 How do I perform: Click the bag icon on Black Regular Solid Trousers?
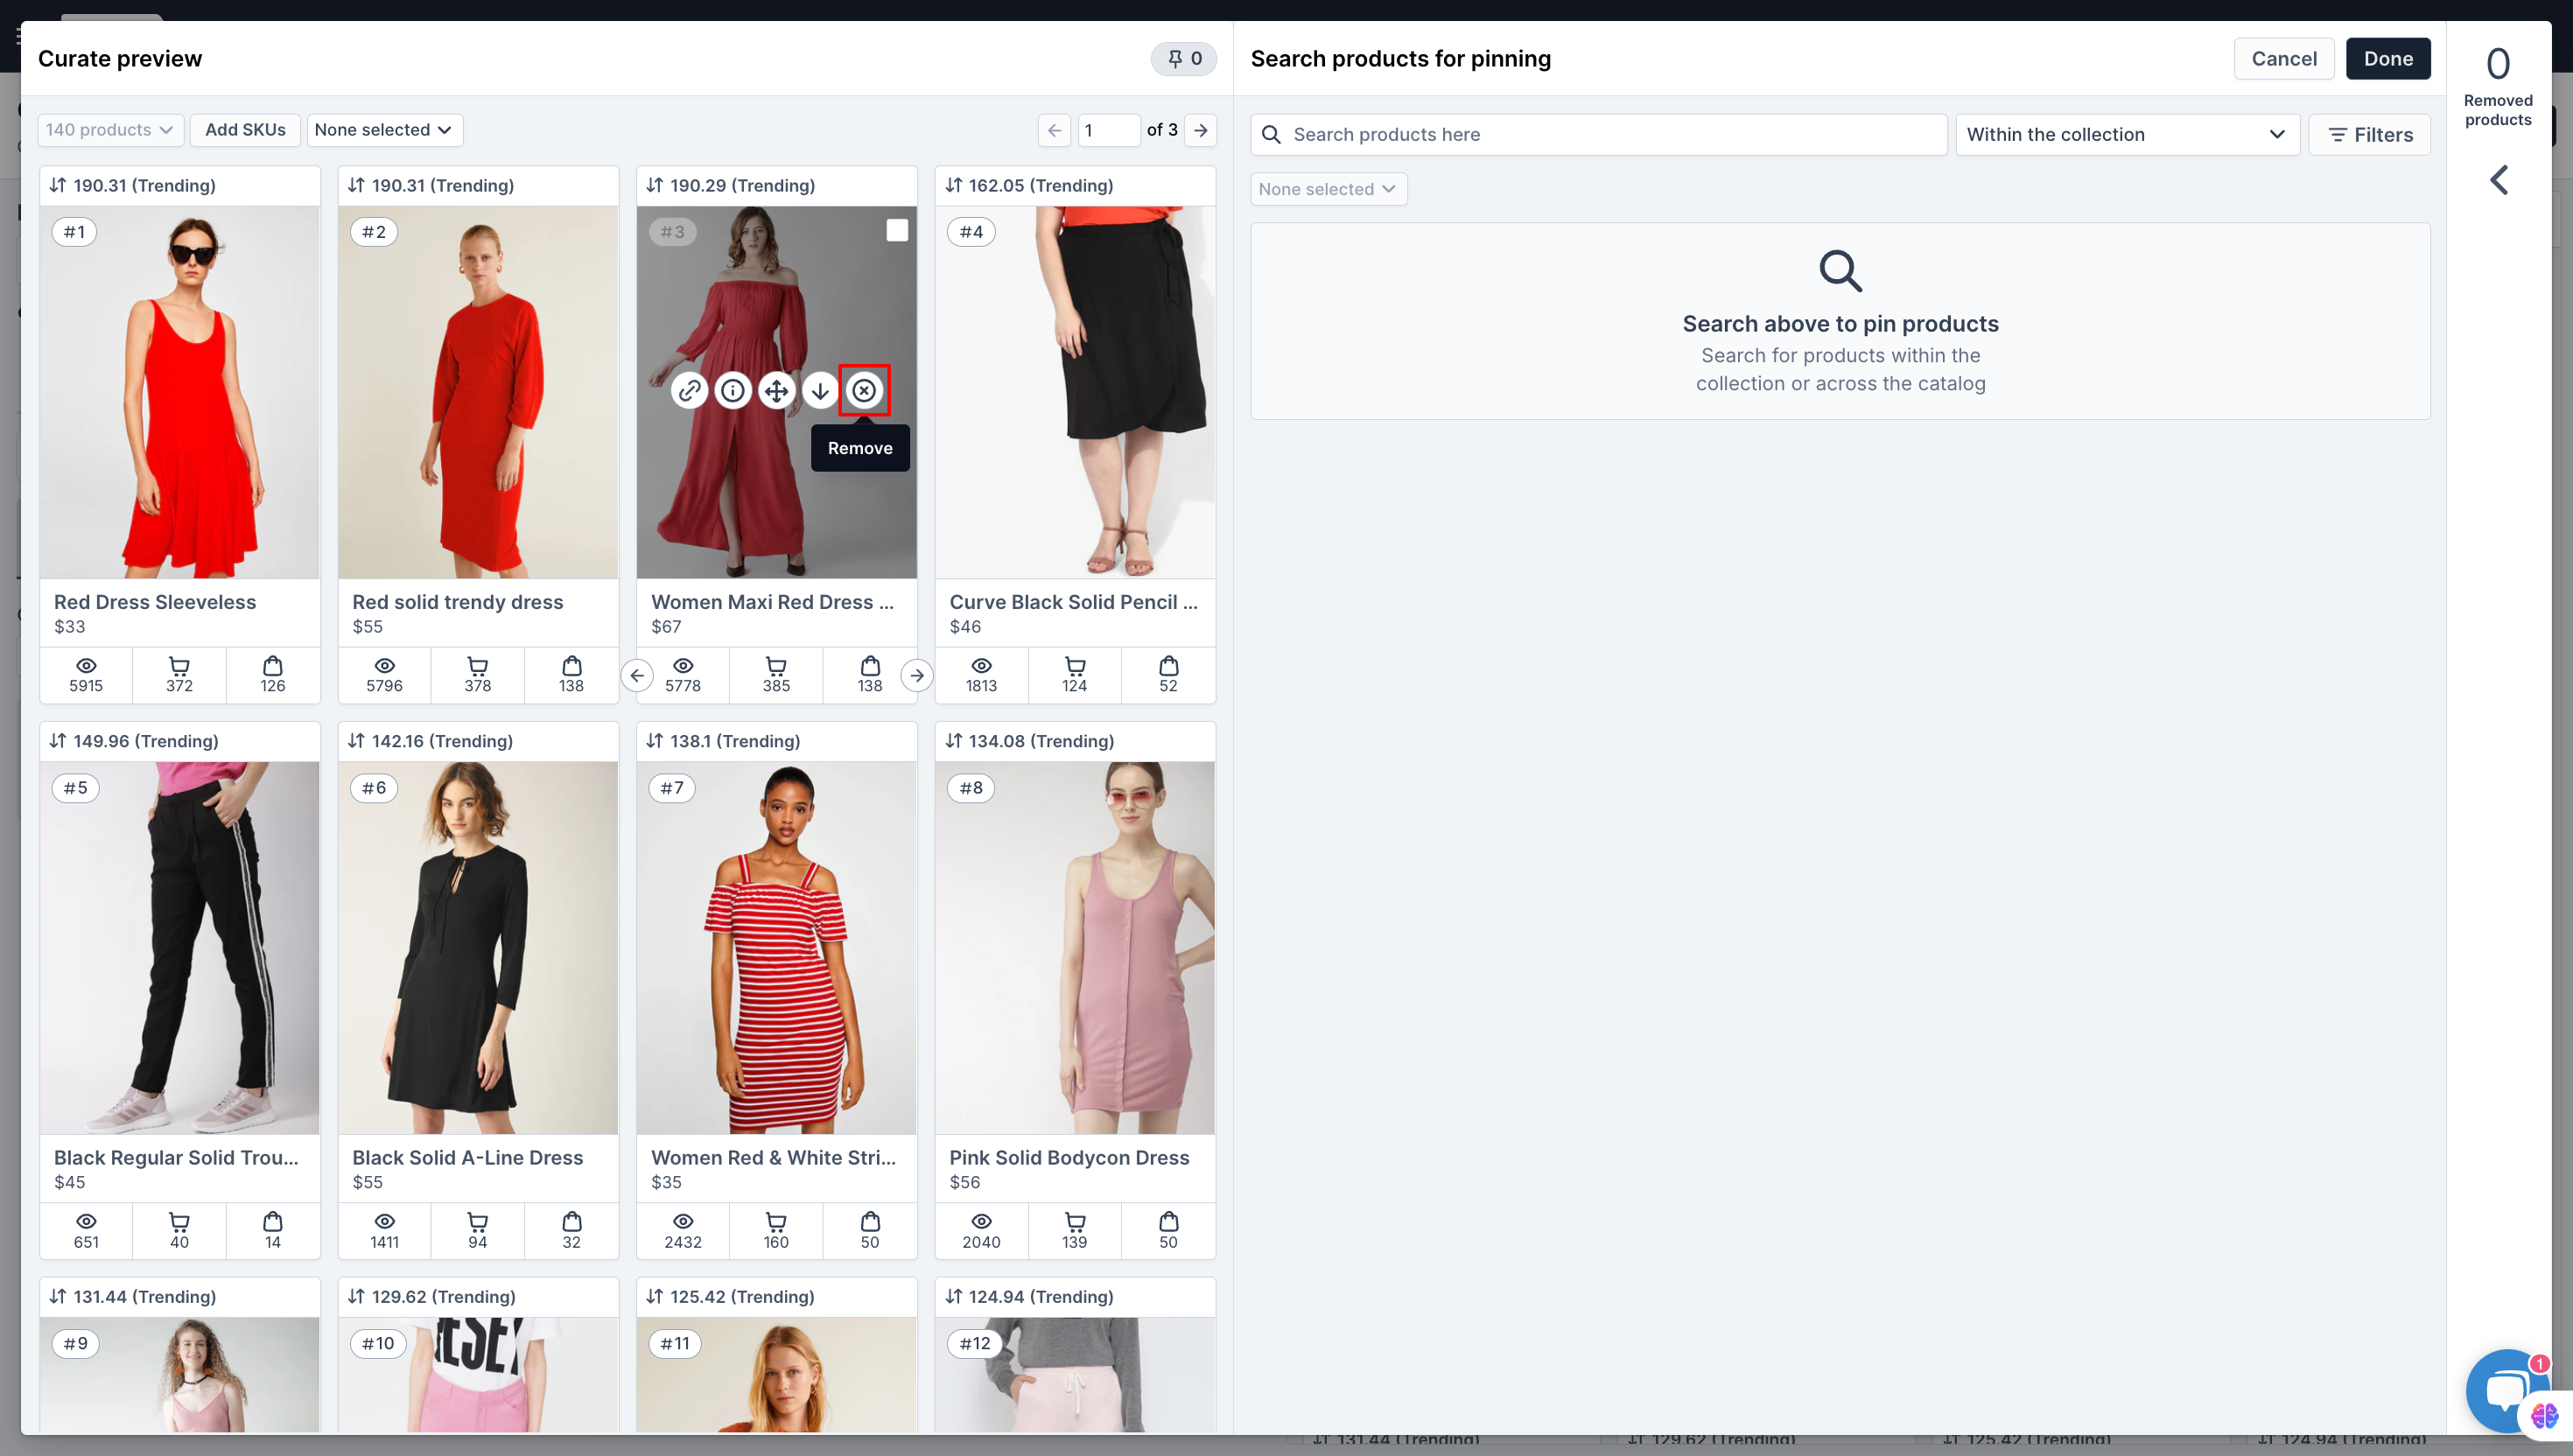pyautogui.click(x=273, y=1222)
